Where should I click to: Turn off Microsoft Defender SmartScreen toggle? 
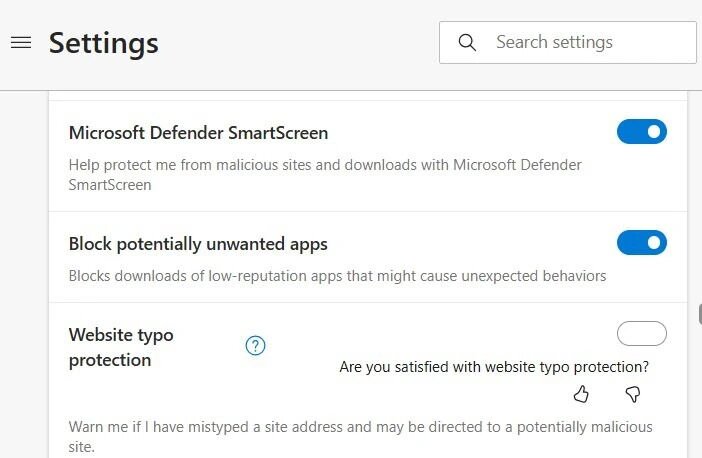(x=641, y=132)
